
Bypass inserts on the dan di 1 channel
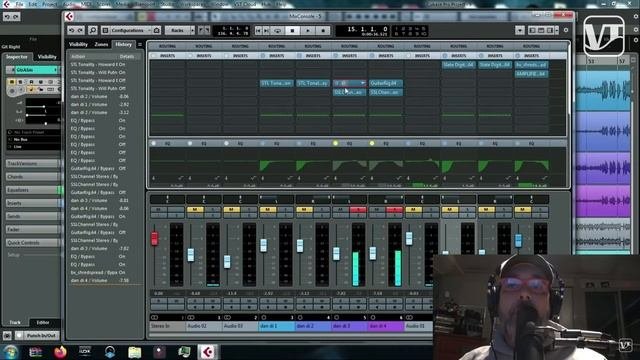pyautogui.click(x=263, y=56)
